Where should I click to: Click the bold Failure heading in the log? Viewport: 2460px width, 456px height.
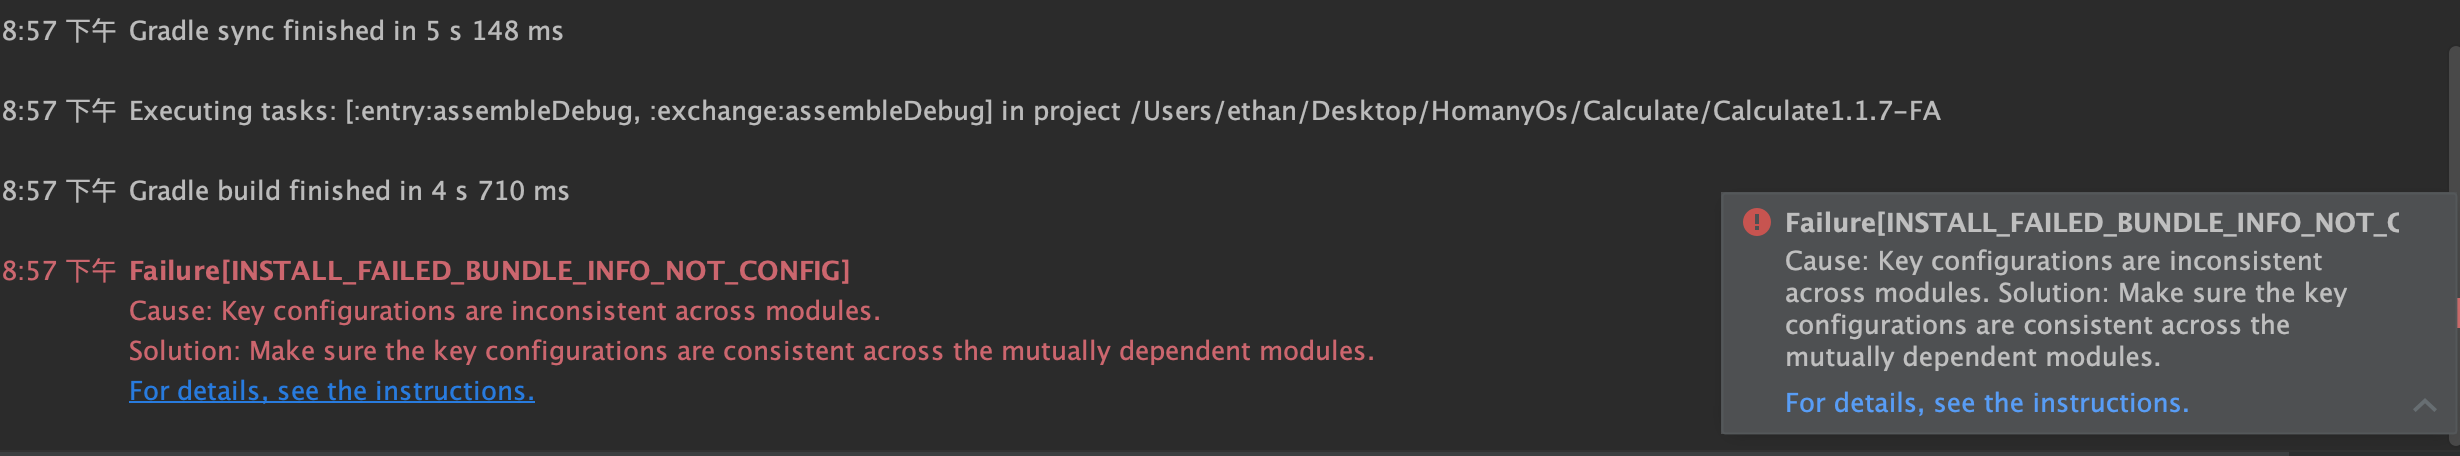coord(489,271)
